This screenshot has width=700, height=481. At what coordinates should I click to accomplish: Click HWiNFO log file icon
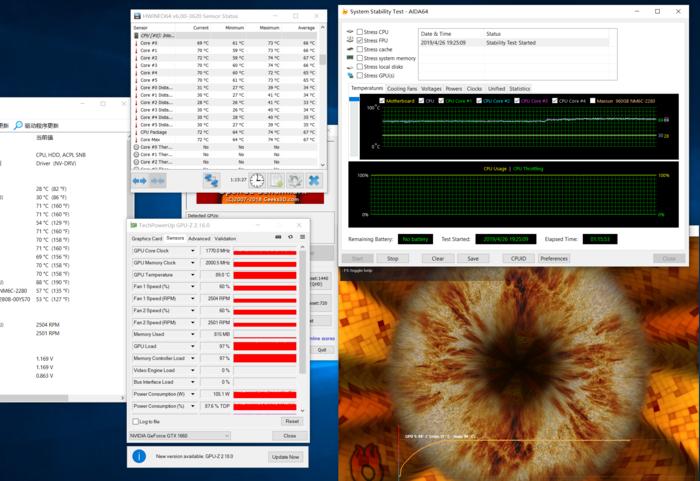point(276,180)
